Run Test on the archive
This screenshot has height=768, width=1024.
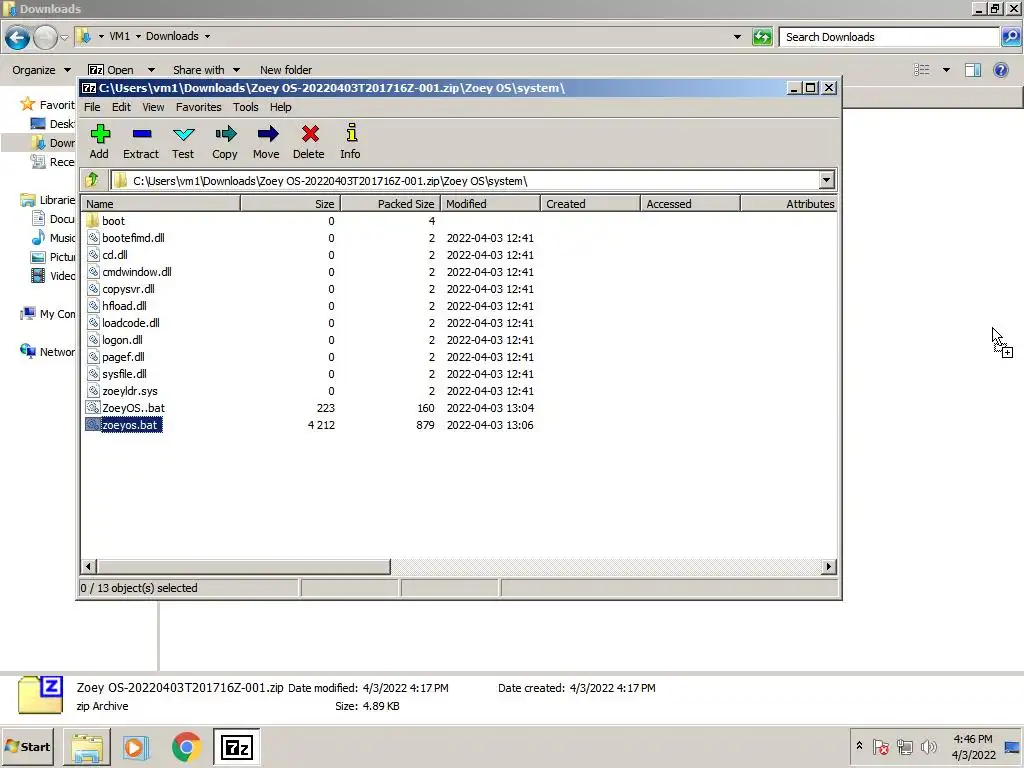pos(184,135)
